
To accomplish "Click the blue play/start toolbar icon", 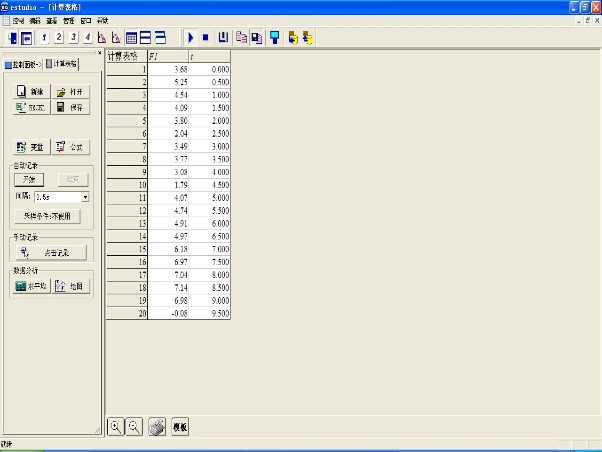I will (x=190, y=37).
